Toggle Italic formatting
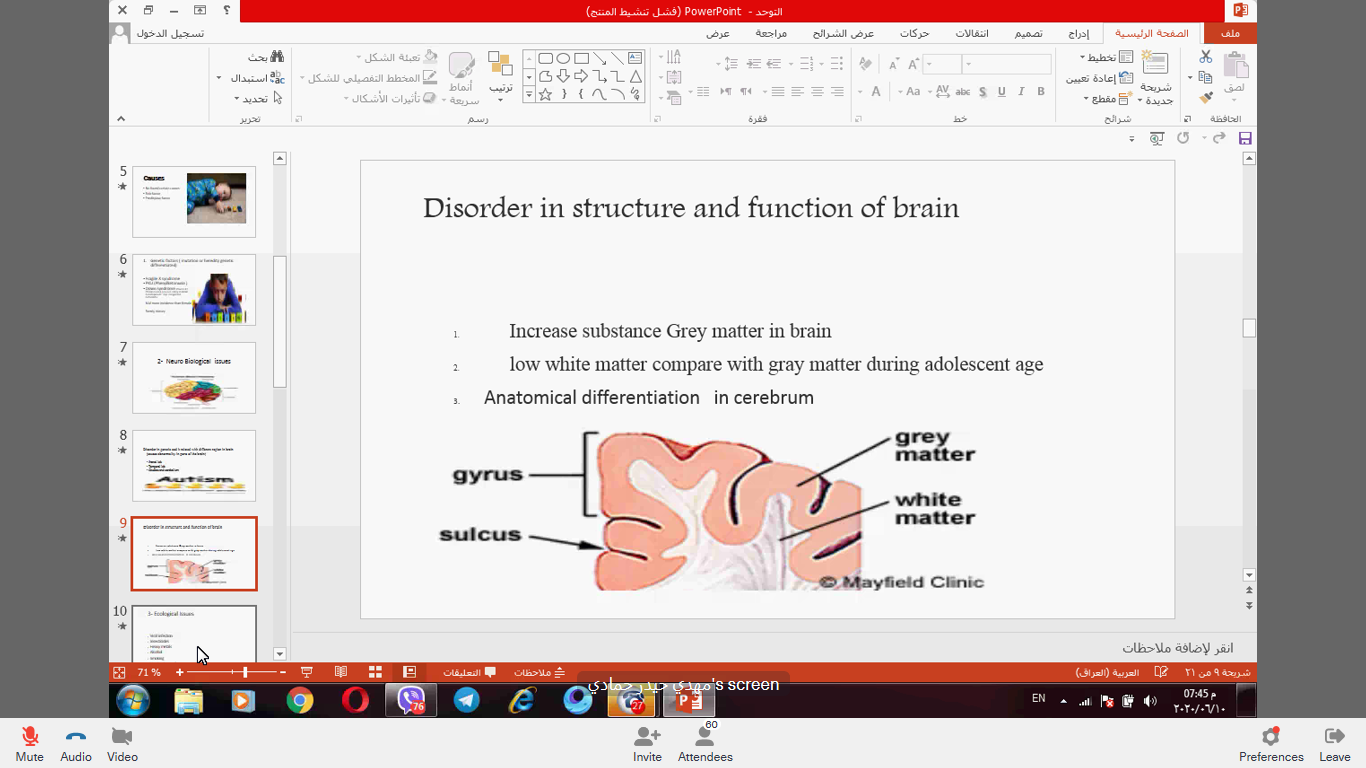 click(x=1021, y=91)
